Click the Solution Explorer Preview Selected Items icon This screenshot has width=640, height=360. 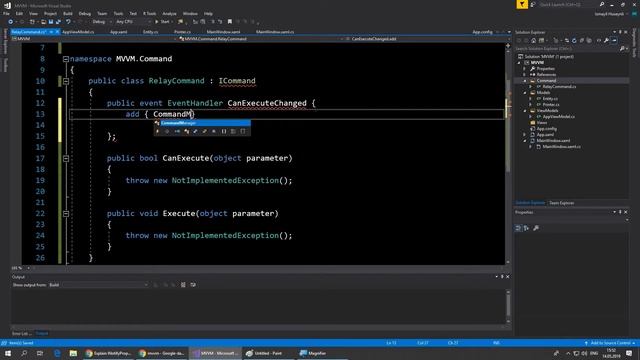[x=614, y=40]
